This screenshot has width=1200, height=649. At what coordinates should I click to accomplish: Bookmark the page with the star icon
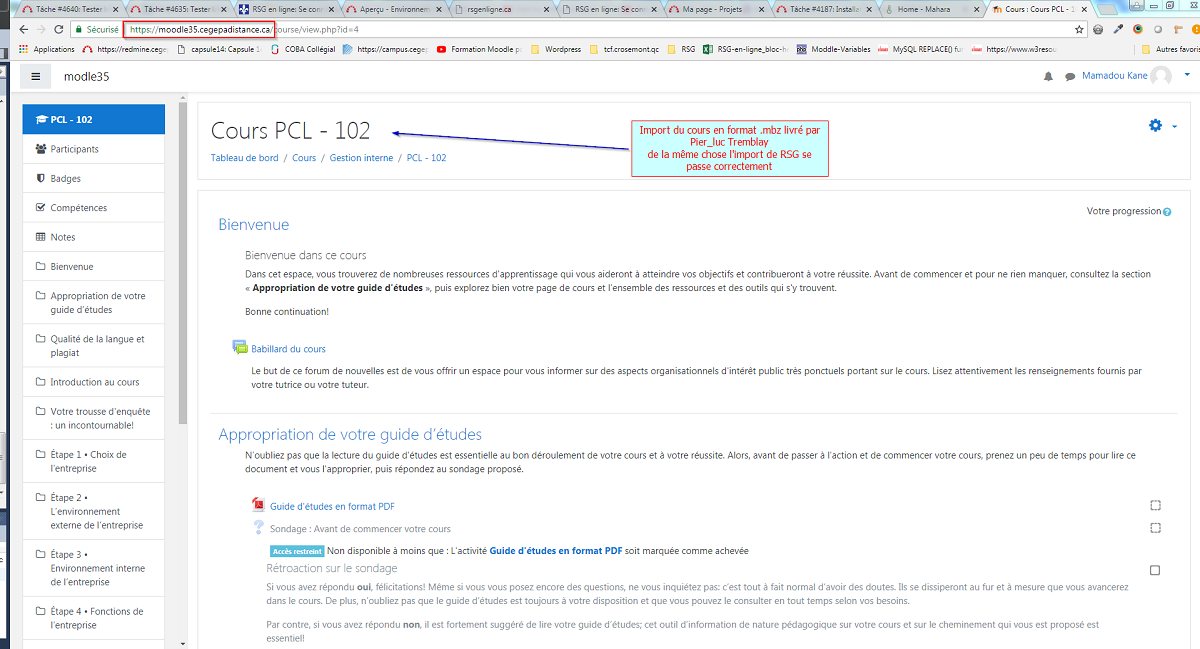coord(1080,30)
